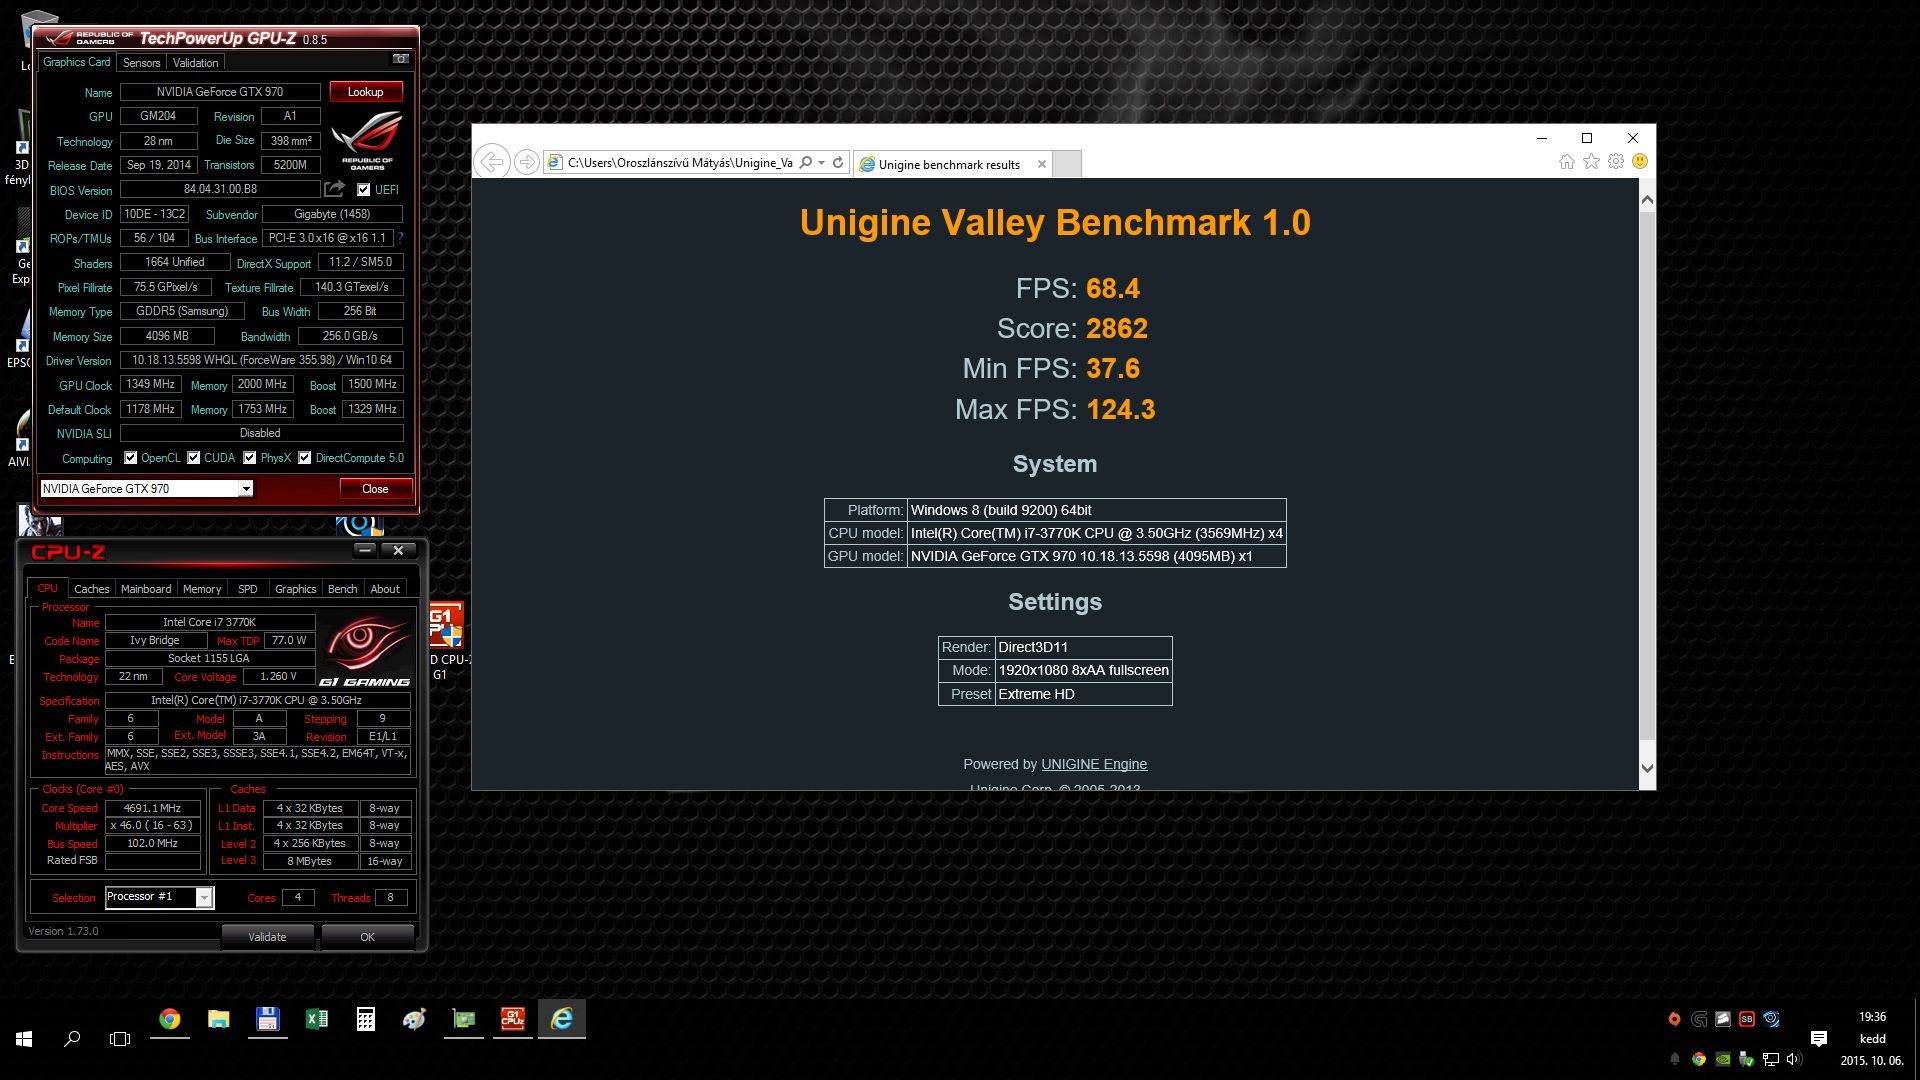
Task: Click the GPU-Z Lookup button
Action: click(366, 92)
